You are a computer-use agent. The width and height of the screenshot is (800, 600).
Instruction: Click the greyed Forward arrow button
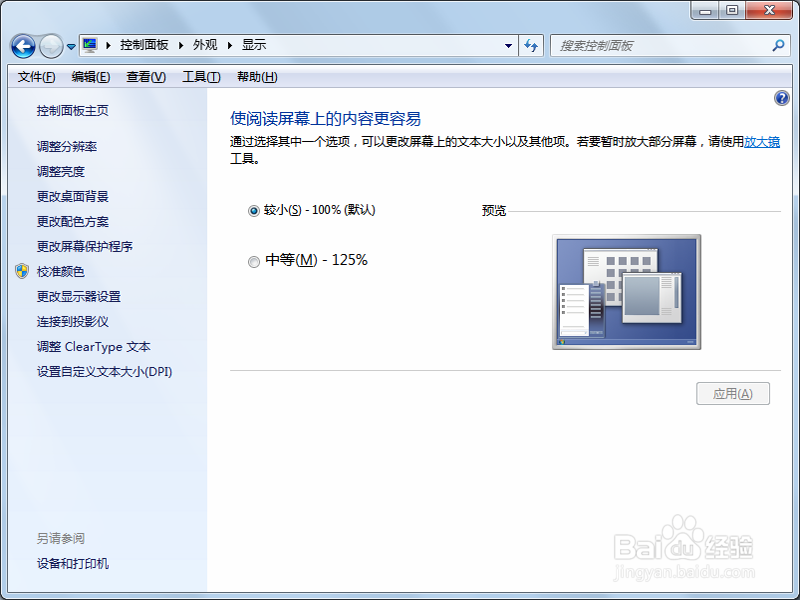click(x=51, y=46)
